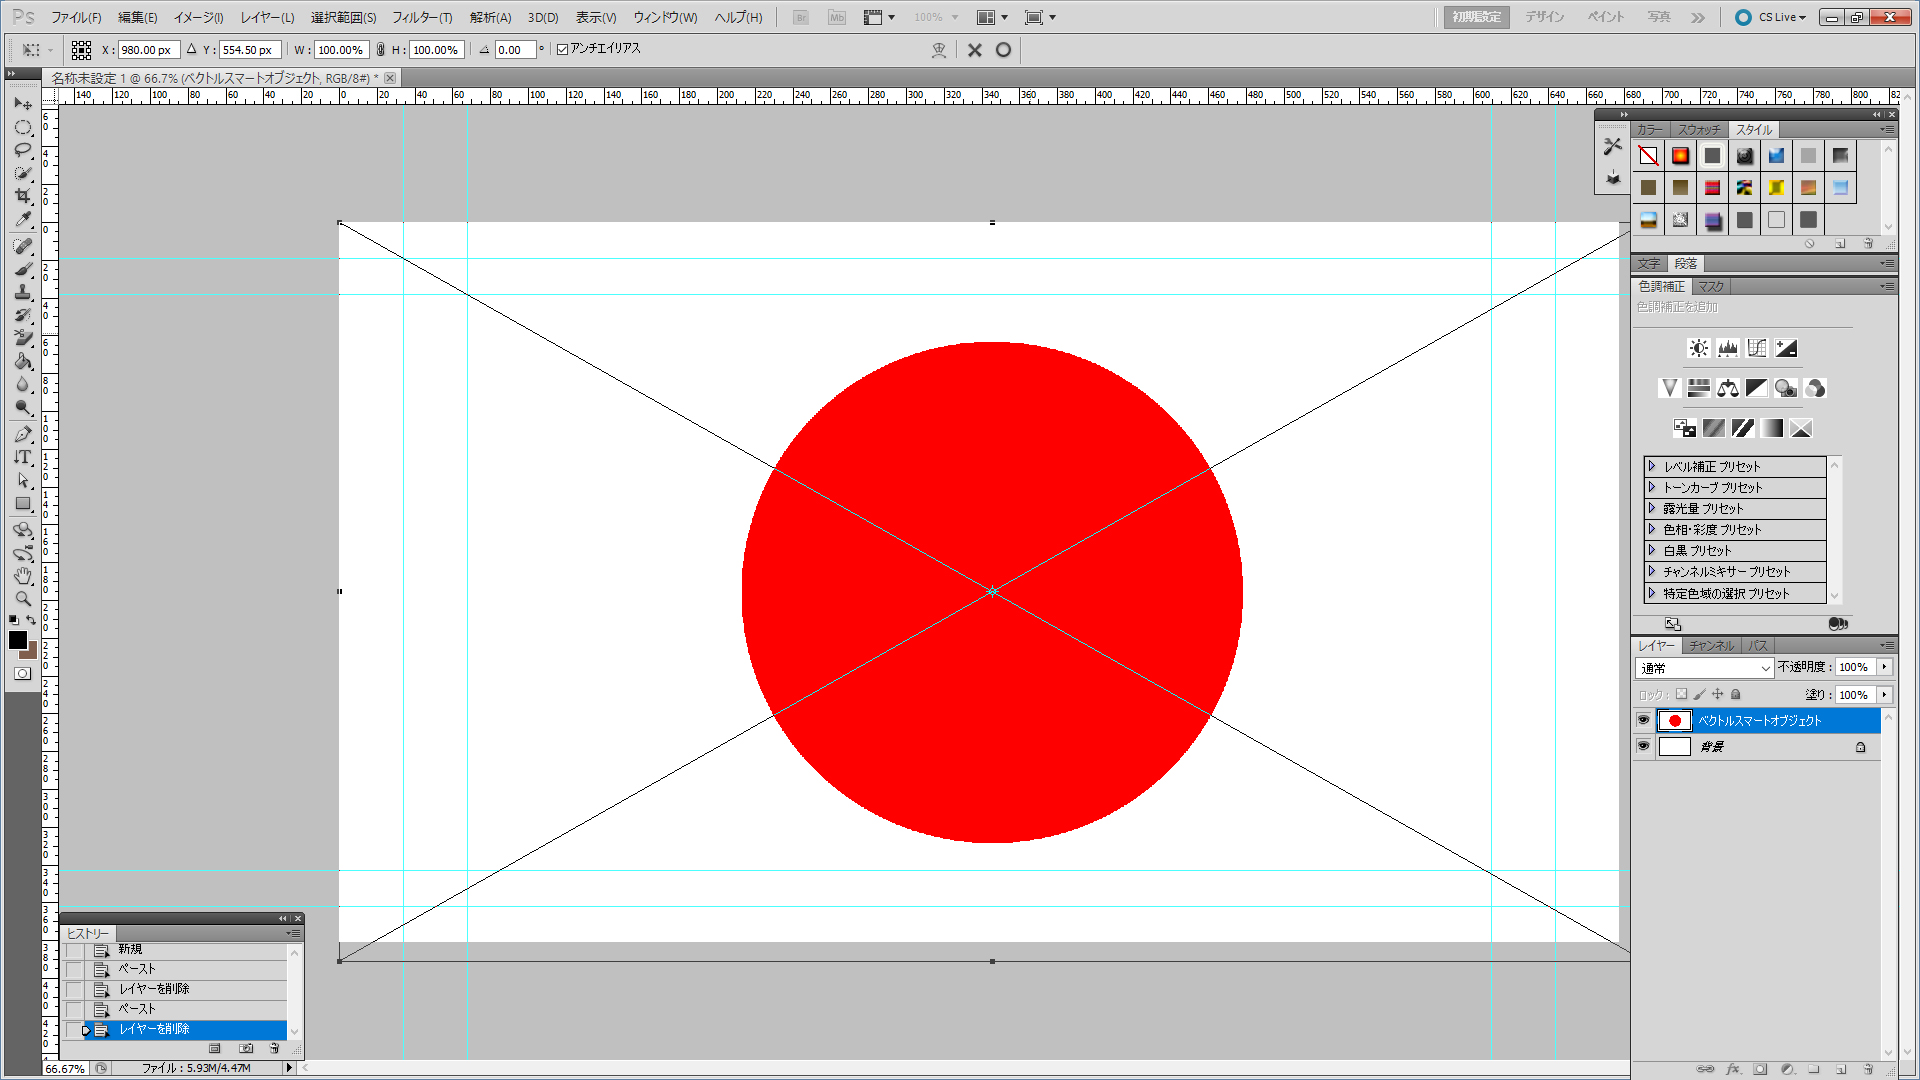This screenshot has width=1920, height=1080.
Task: Switch to the チャンネル tab
Action: click(1711, 646)
